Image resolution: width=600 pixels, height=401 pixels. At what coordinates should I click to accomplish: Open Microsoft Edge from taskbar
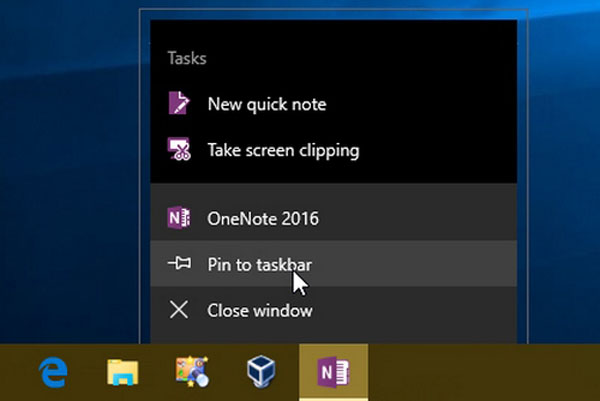coord(53,372)
